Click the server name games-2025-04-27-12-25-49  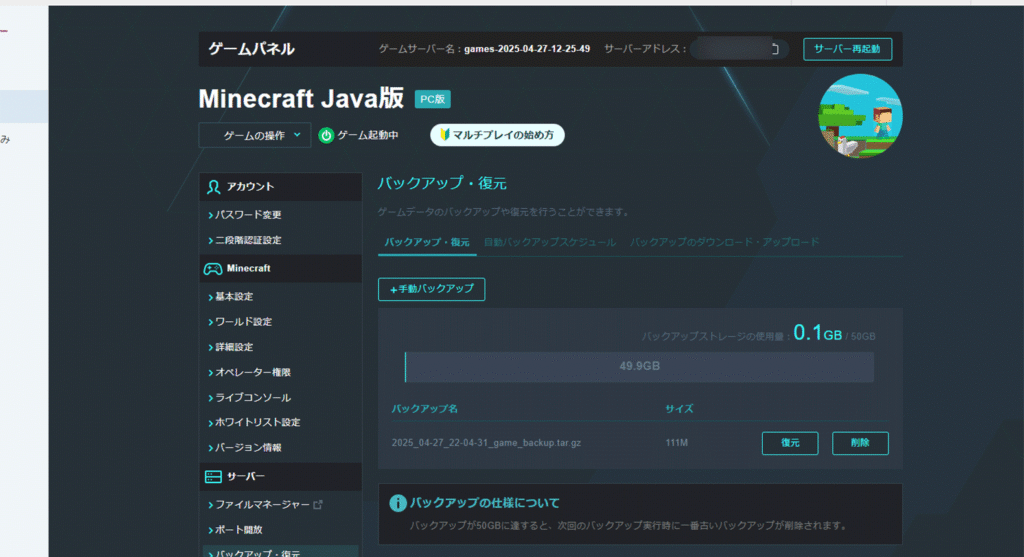click(527, 49)
